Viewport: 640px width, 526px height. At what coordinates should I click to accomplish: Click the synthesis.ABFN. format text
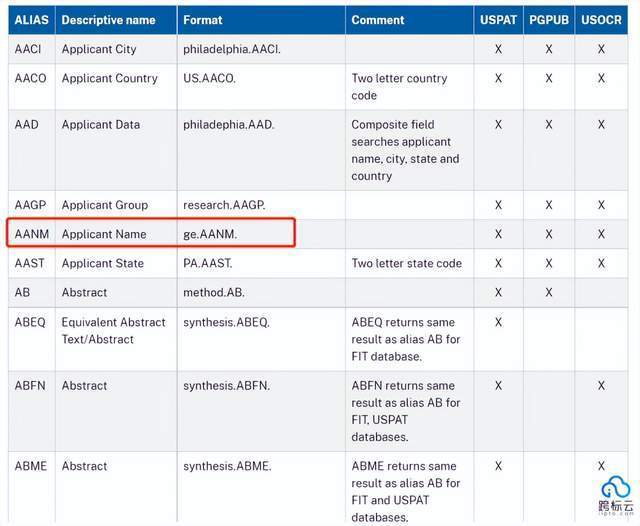[227, 385]
